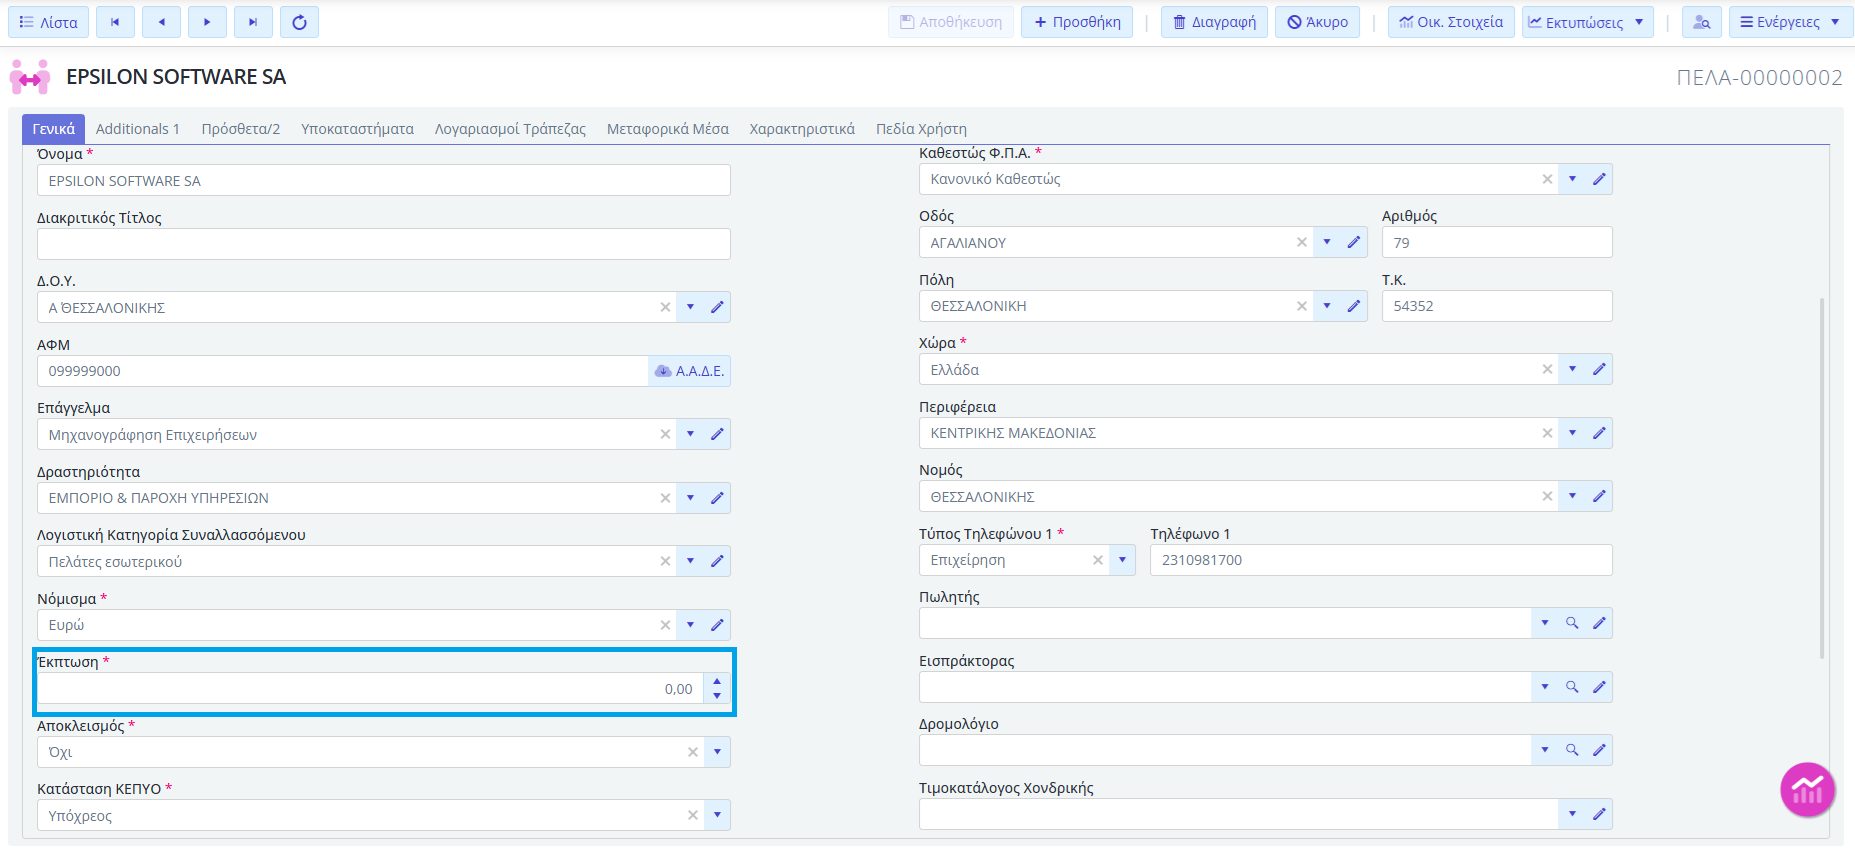
Task: Expand the Αποκλεισμός dropdown
Action: pos(718,752)
